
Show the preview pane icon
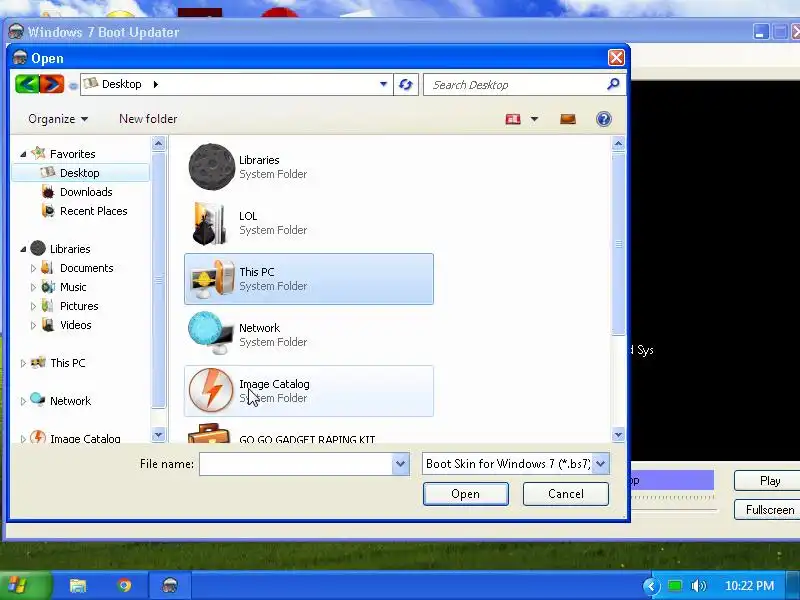(x=568, y=119)
